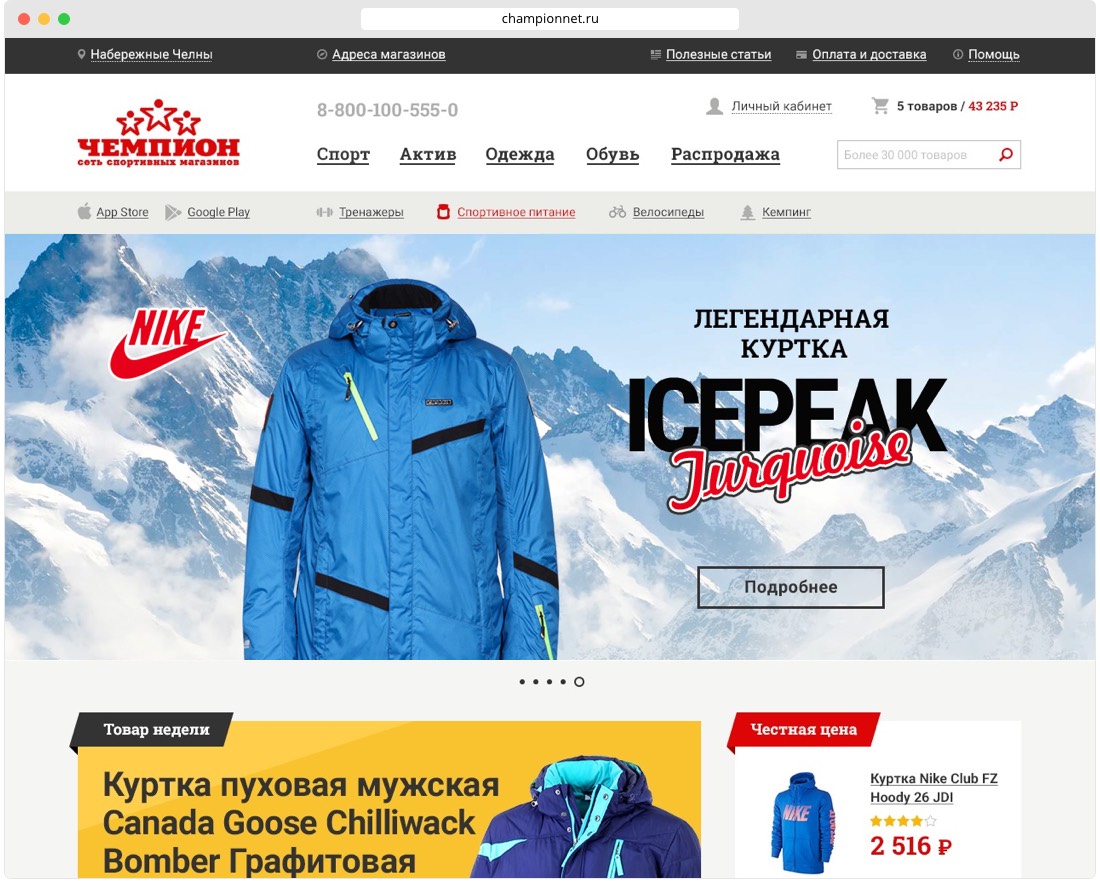
Task: Click the bicycle icon next to Велосипеды
Action: (617, 212)
